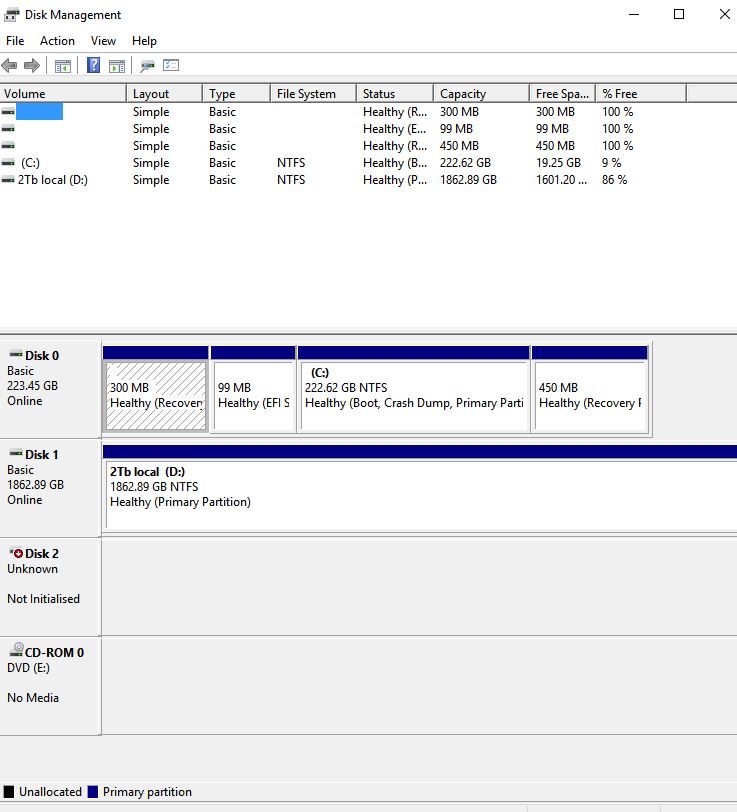737x812 pixels.
Task: Click 223.45 GB size under Disk 0
Action: [x=32, y=386]
